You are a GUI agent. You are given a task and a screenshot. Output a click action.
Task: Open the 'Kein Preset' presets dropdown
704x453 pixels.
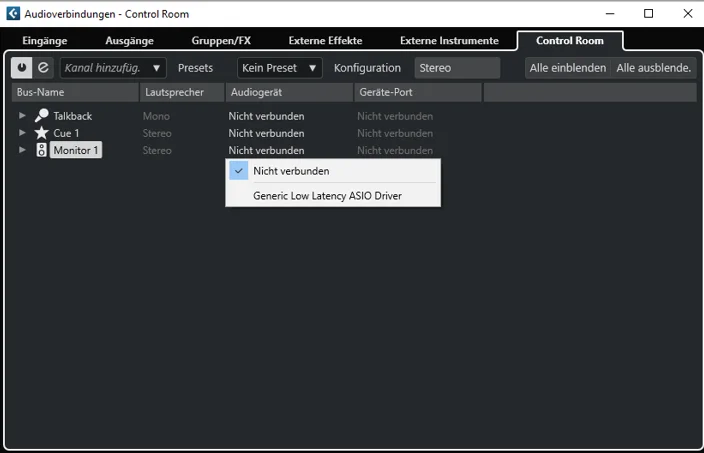(x=279, y=68)
